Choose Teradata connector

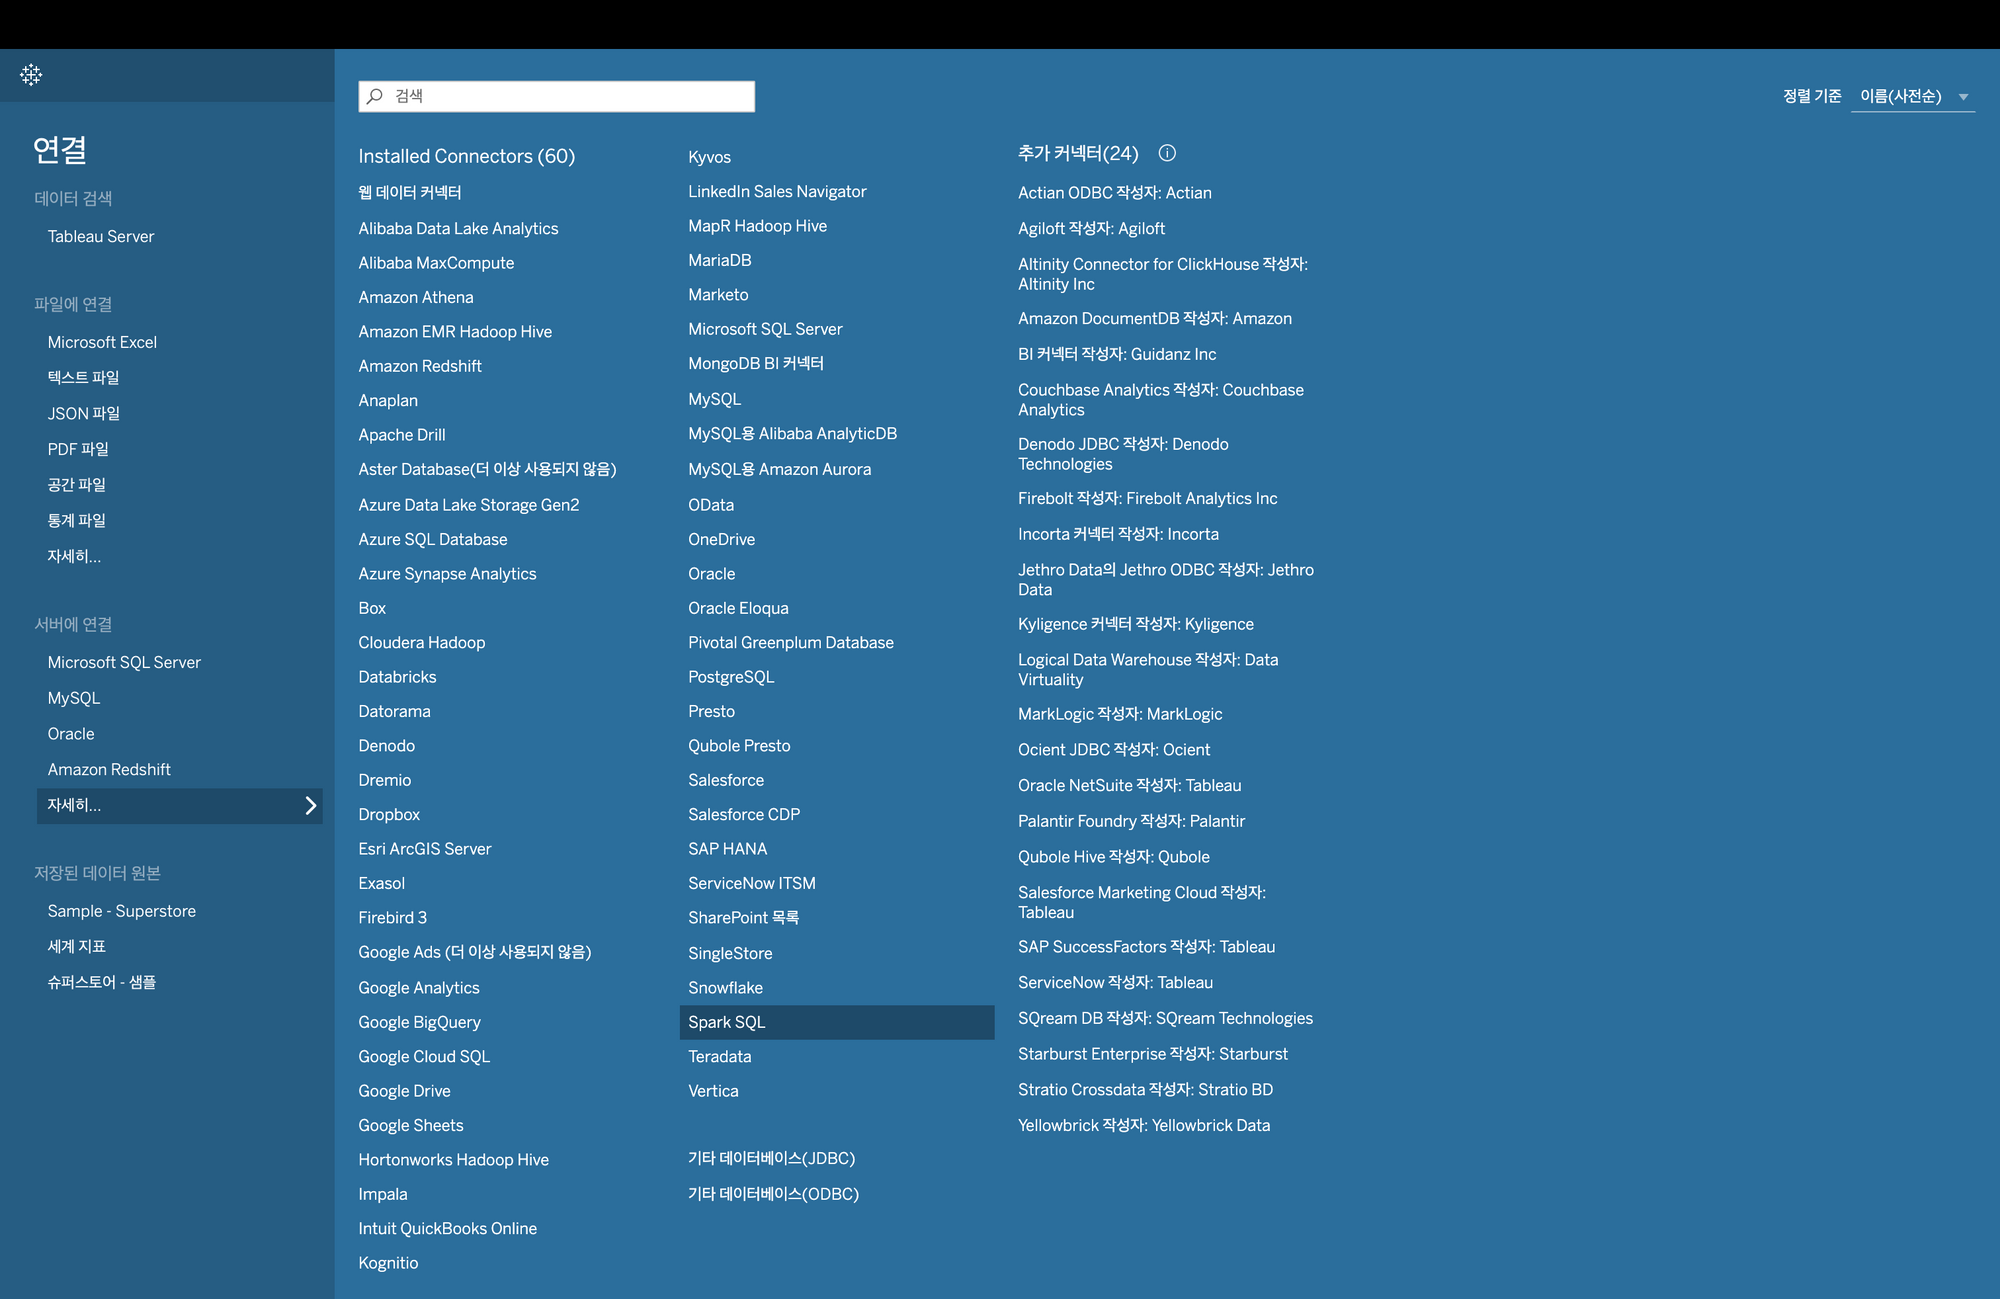pos(720,1057)
